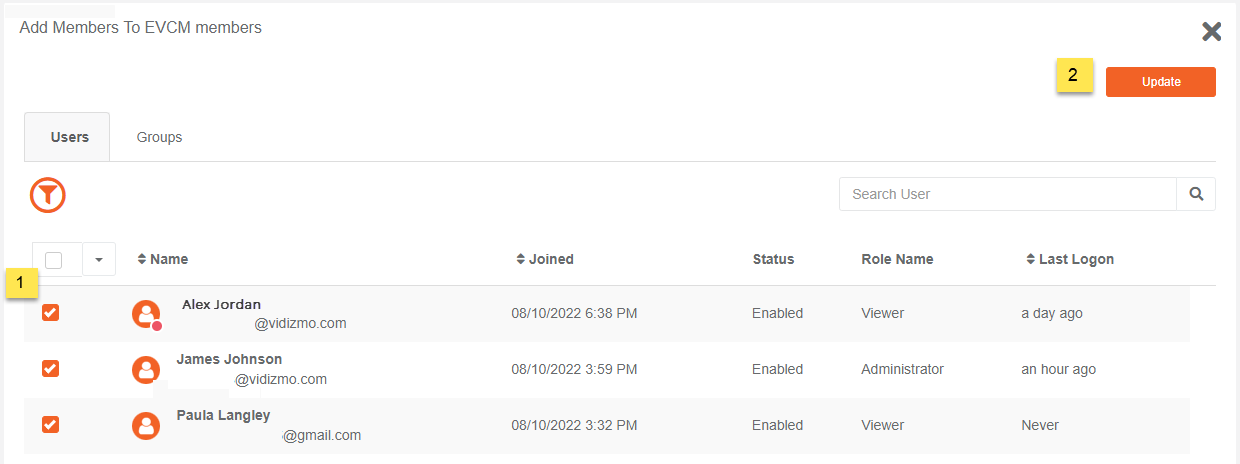
Task: Sort by Name column arrows
Action: [x=142, y=259]
